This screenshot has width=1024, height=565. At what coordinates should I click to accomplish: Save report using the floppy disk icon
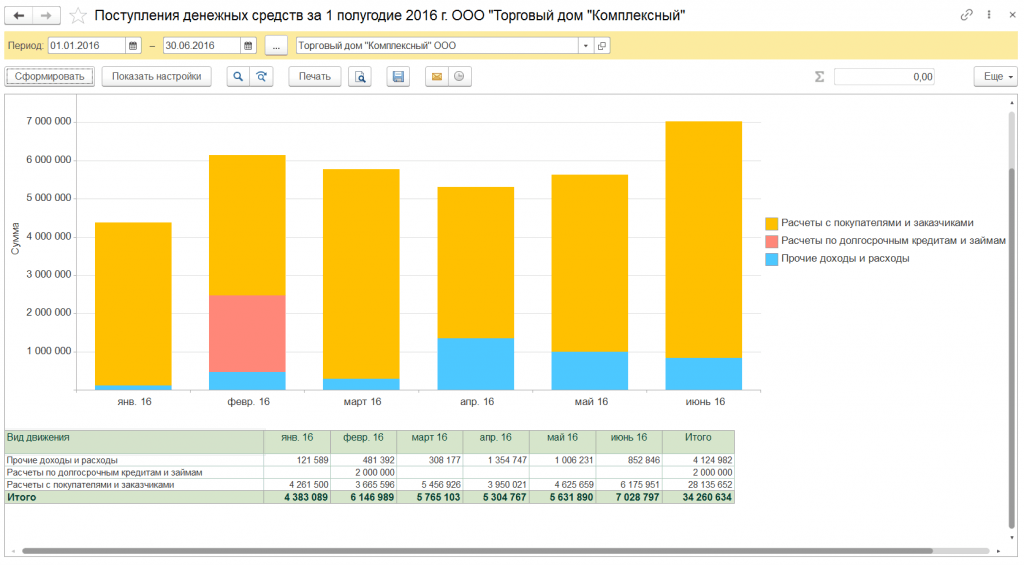pyautogui.click(x=398, y=77)
